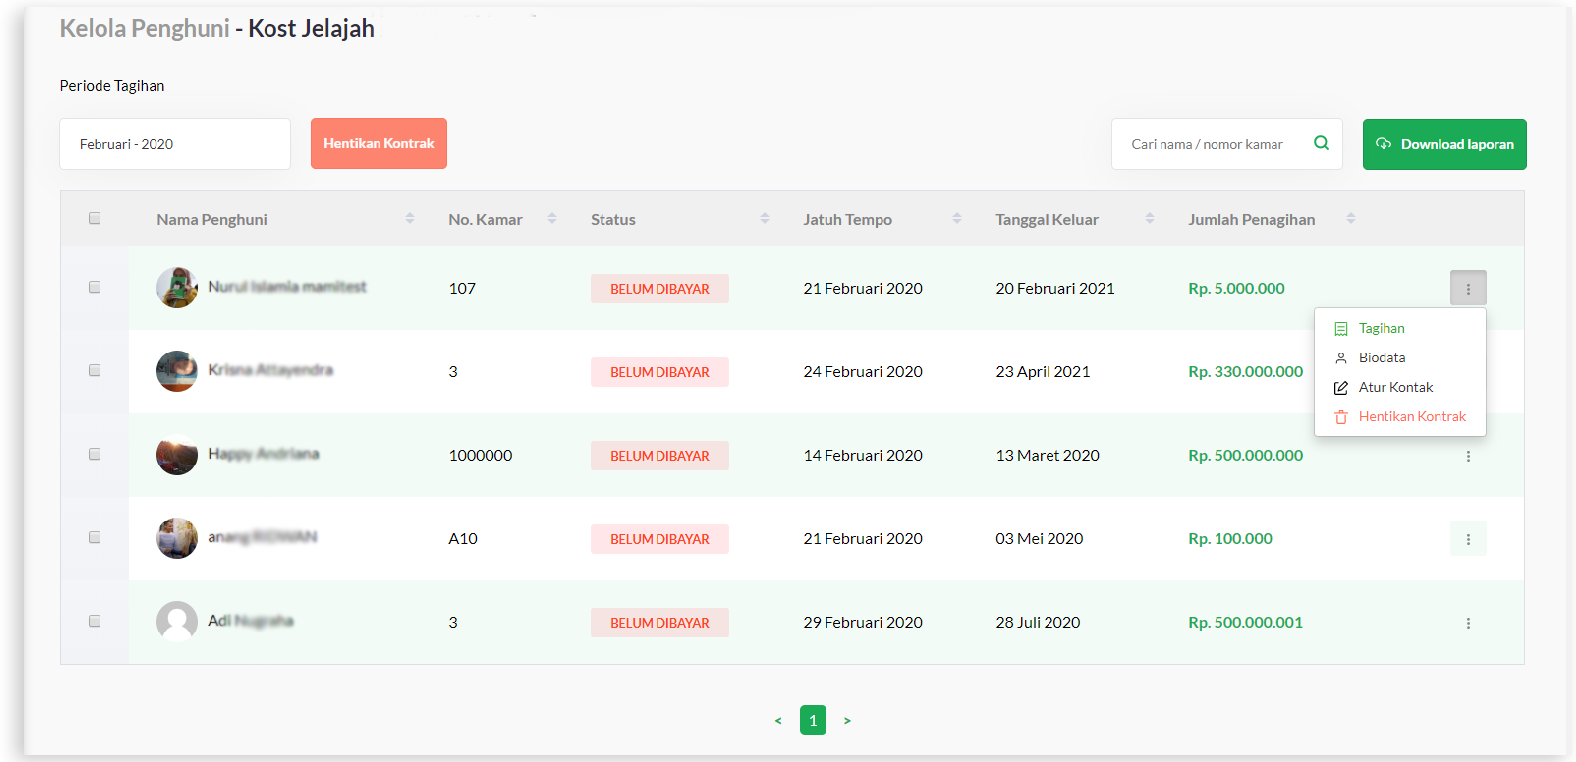This screenshot has width=1576, height=762.
Task: Select checkbox for room 107 tenant
Action: pyautogui.click(x=95, y=287)
